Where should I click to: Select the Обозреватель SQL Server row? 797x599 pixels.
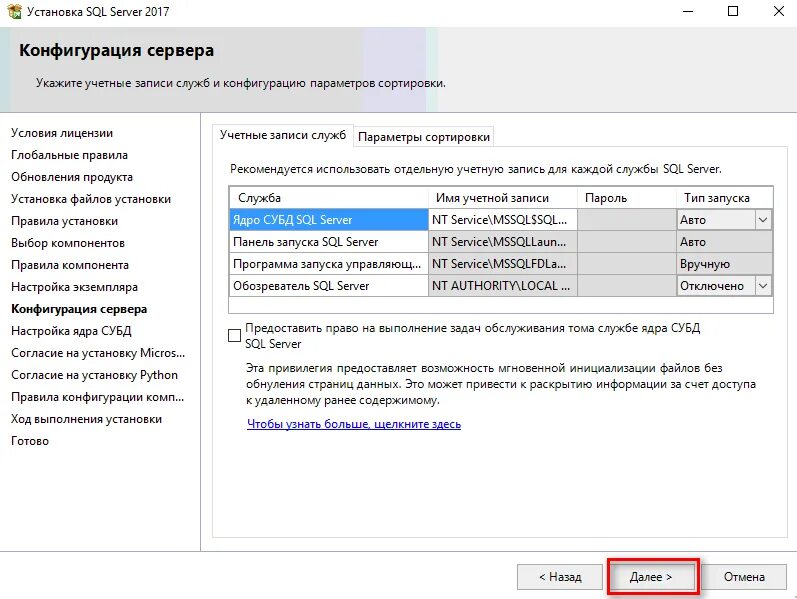click(x=328, y=286)
